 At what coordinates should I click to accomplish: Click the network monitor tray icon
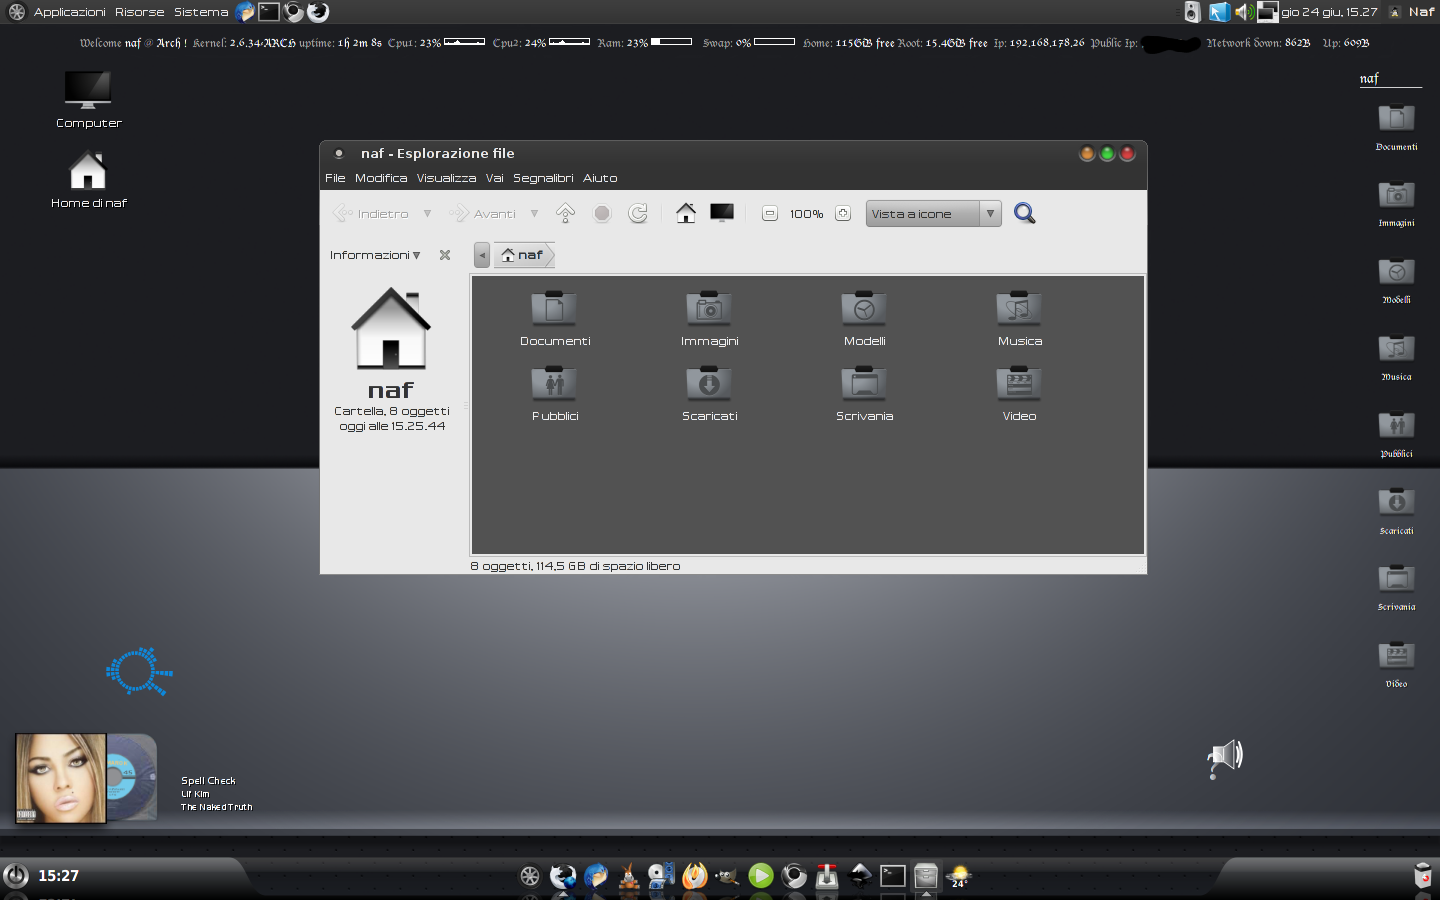pos(1267,12)
